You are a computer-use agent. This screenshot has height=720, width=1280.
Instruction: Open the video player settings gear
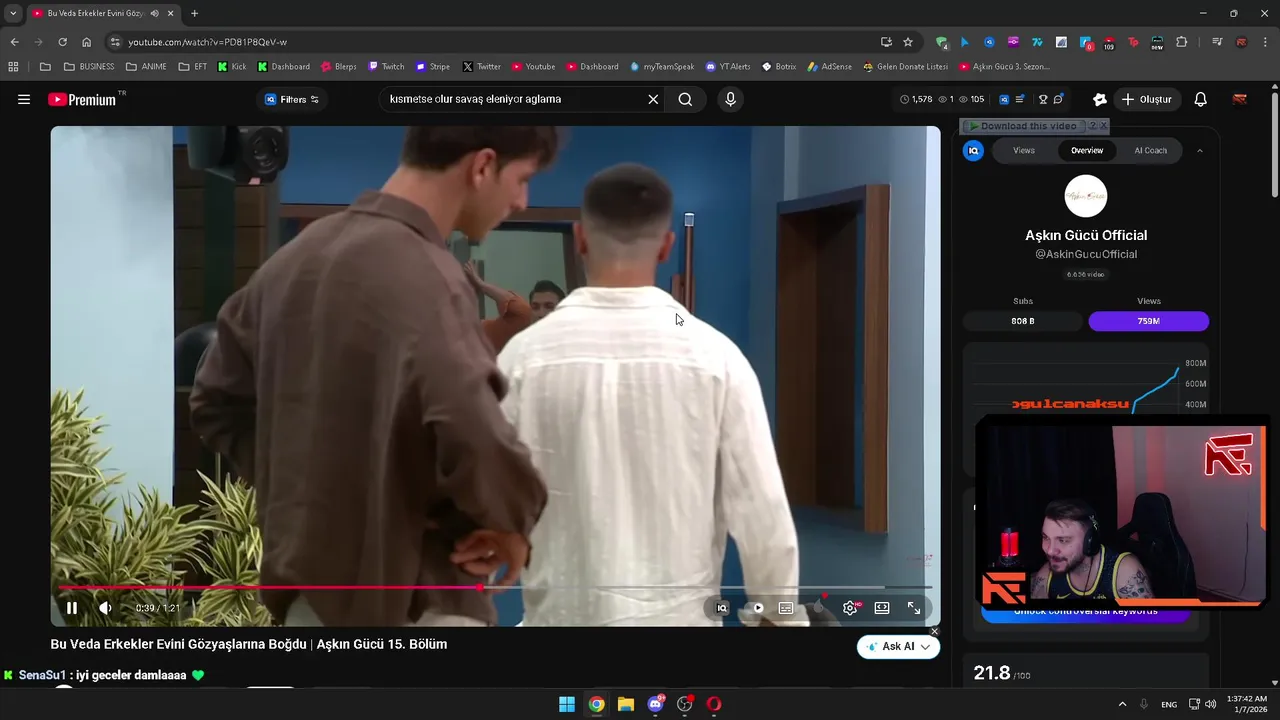click(x=850, y=608)
